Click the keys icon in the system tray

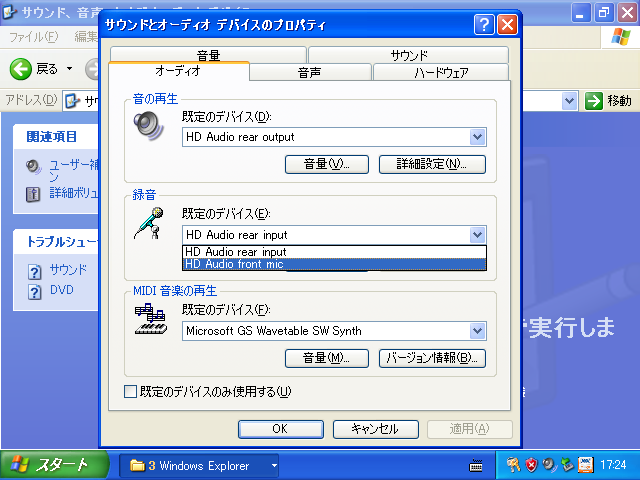coord(512,465)
